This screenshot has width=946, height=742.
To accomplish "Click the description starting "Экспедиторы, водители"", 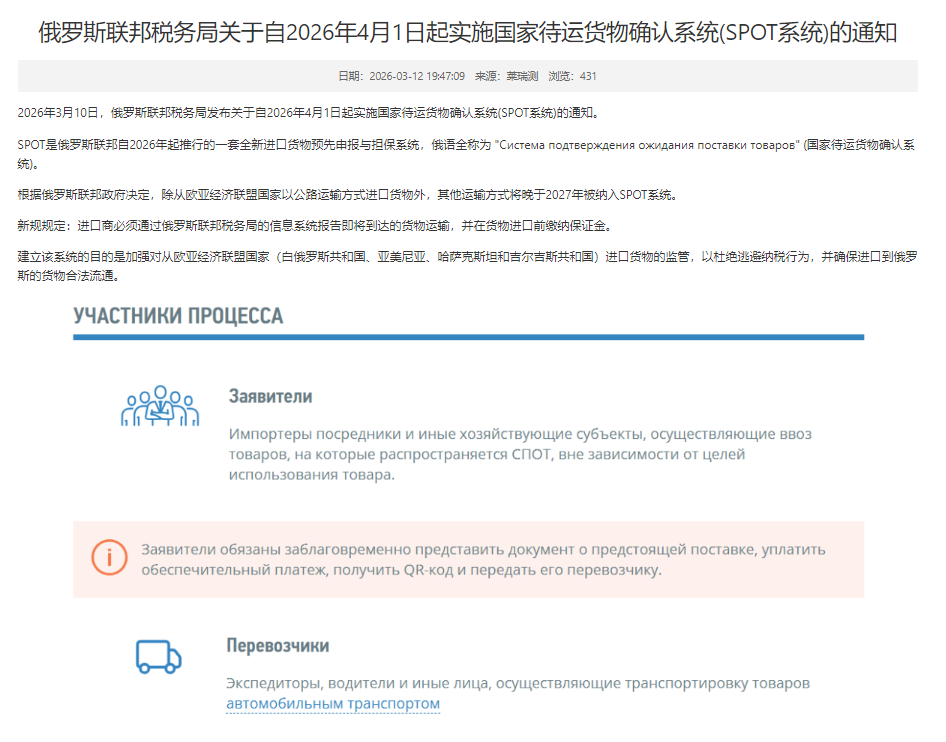I will coord(517,684).
